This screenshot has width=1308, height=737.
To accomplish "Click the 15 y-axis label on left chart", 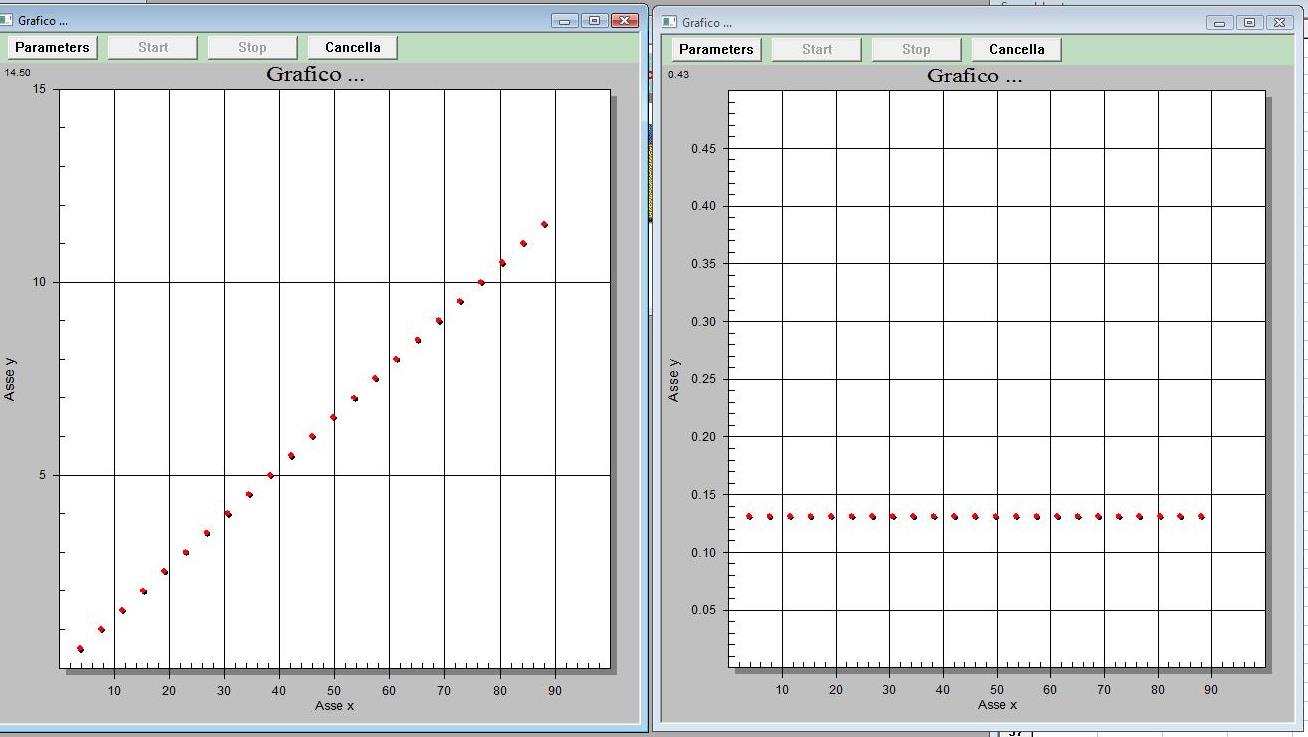I will coord(39,89).
